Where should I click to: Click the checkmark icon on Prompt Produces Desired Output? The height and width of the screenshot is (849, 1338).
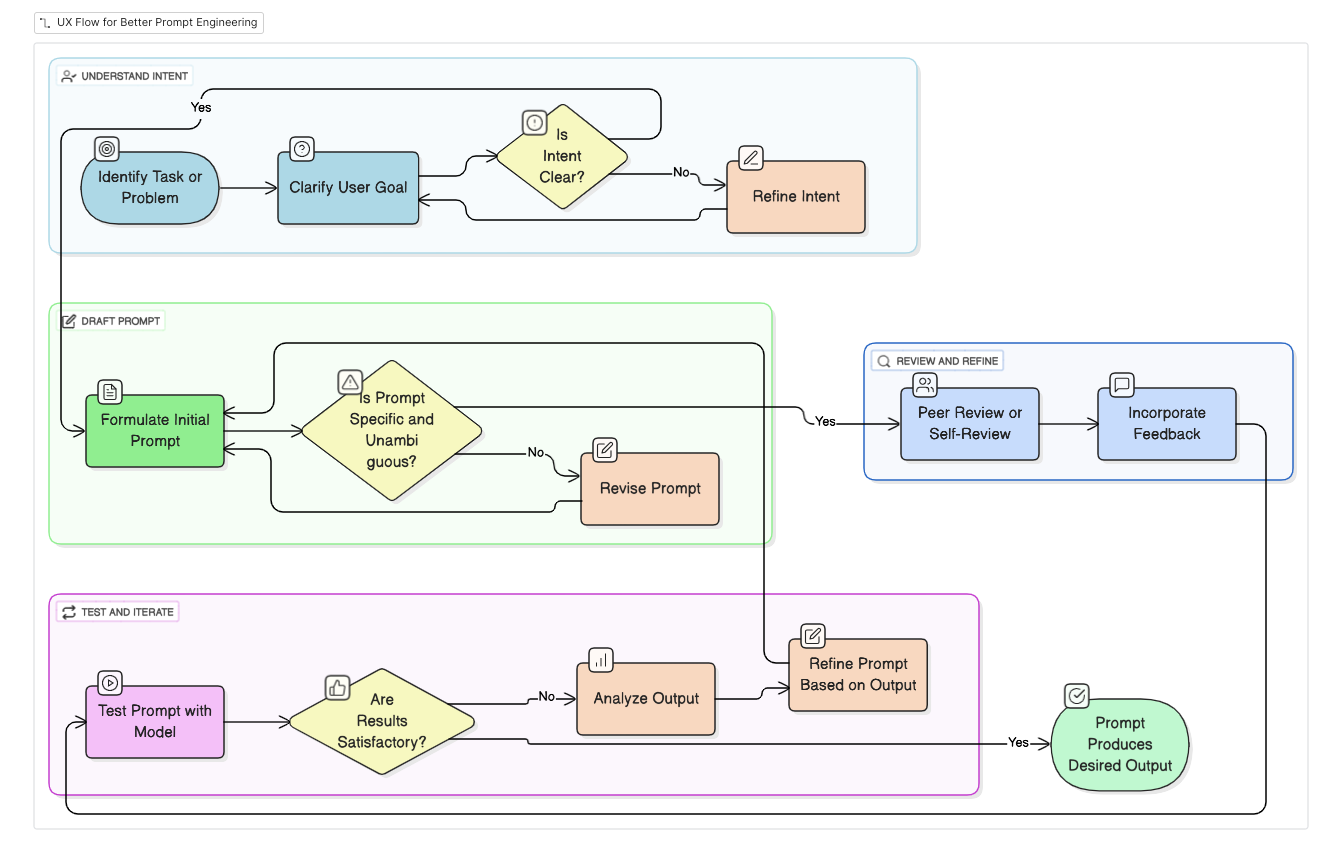(x=1077, y=695)
